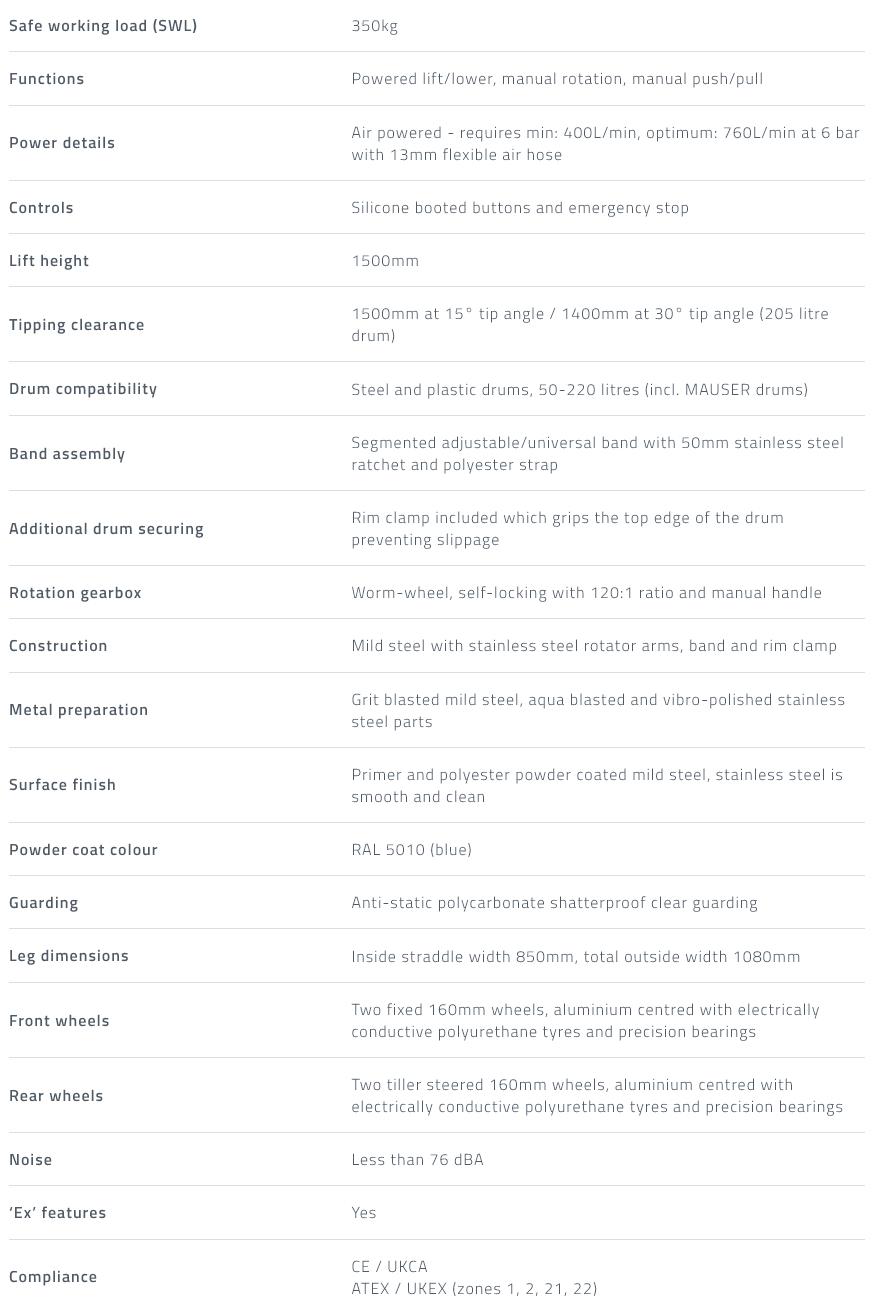
Task: Click the Metal preparation label
Action: 79,710
